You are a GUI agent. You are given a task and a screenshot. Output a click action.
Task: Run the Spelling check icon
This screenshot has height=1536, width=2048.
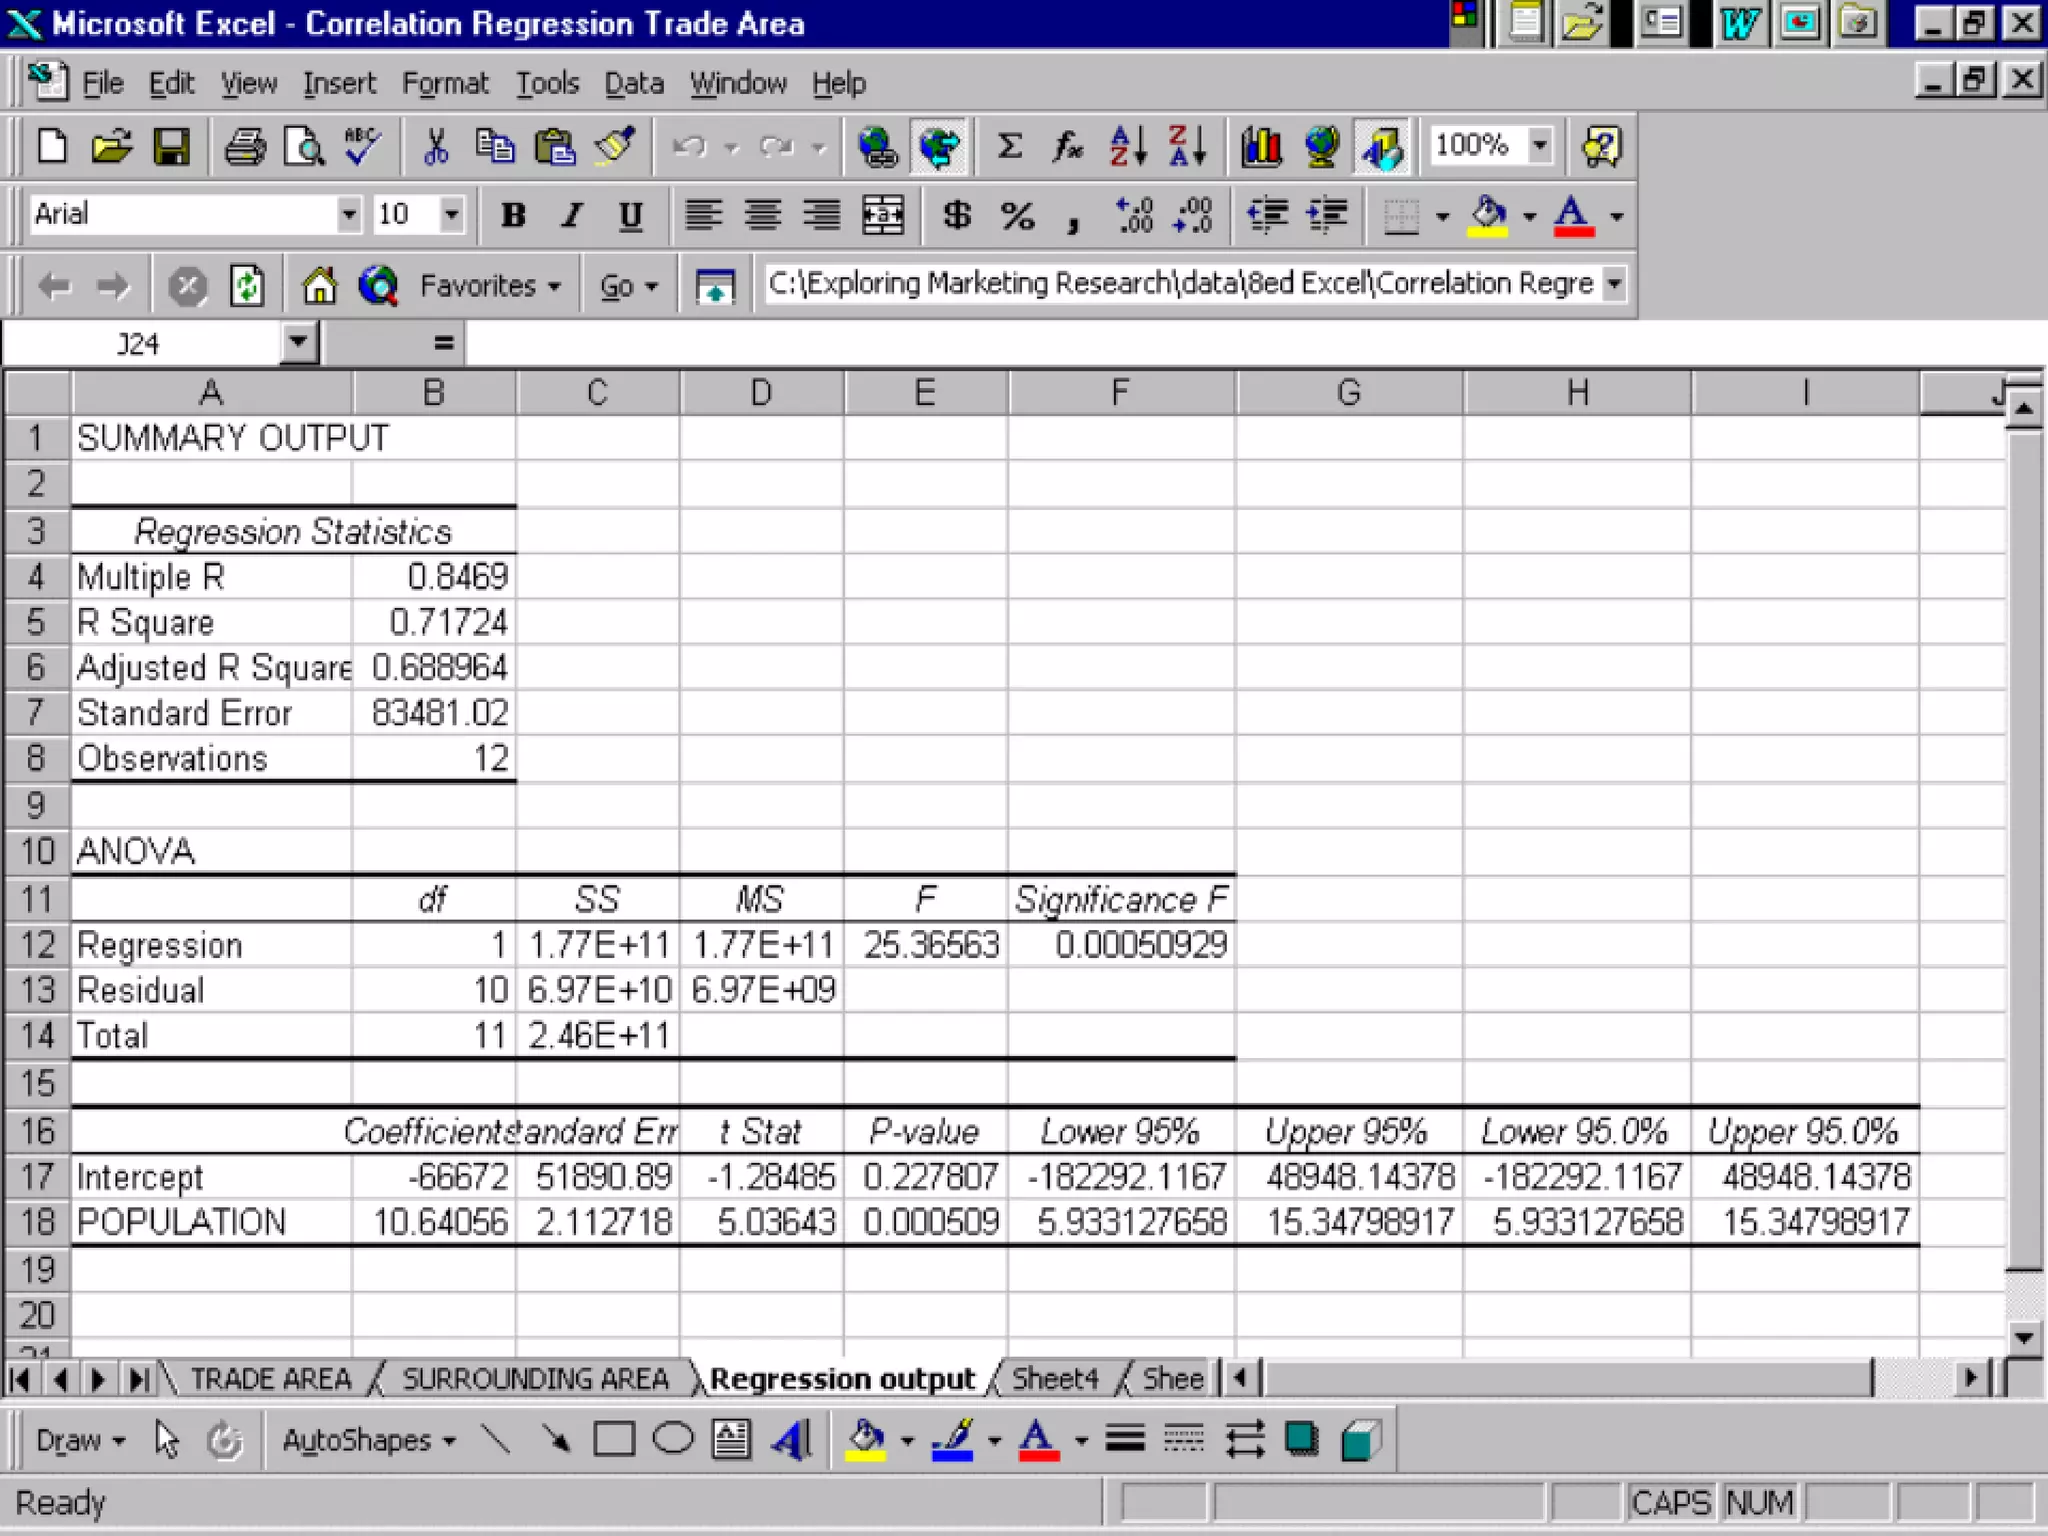coord(362,147)
